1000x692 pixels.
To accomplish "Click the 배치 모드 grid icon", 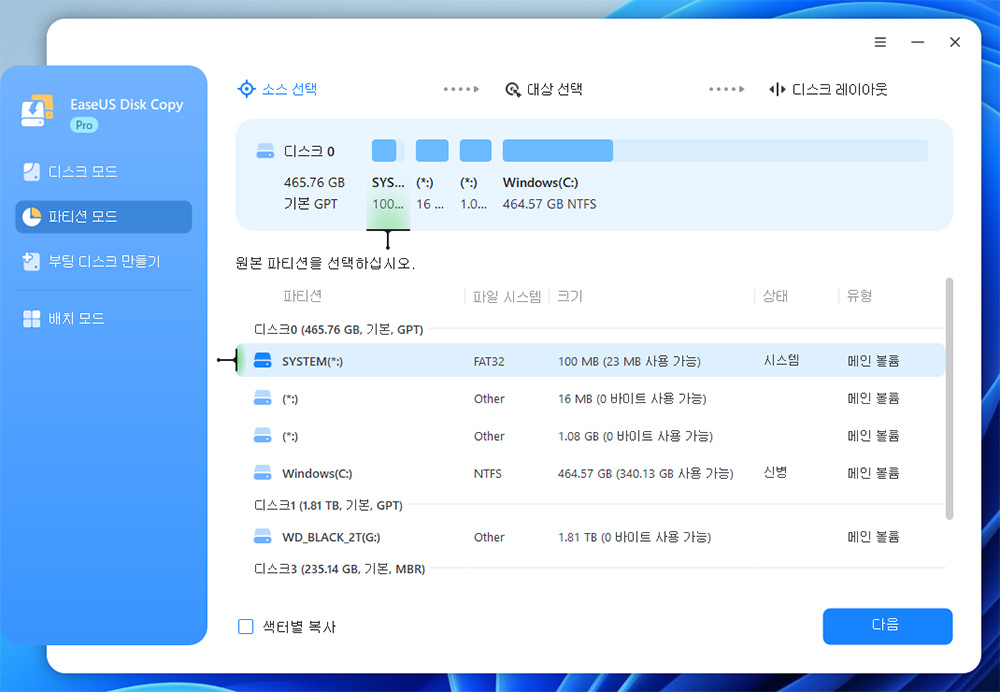I will pyautogui.click(x=31, y=319).
